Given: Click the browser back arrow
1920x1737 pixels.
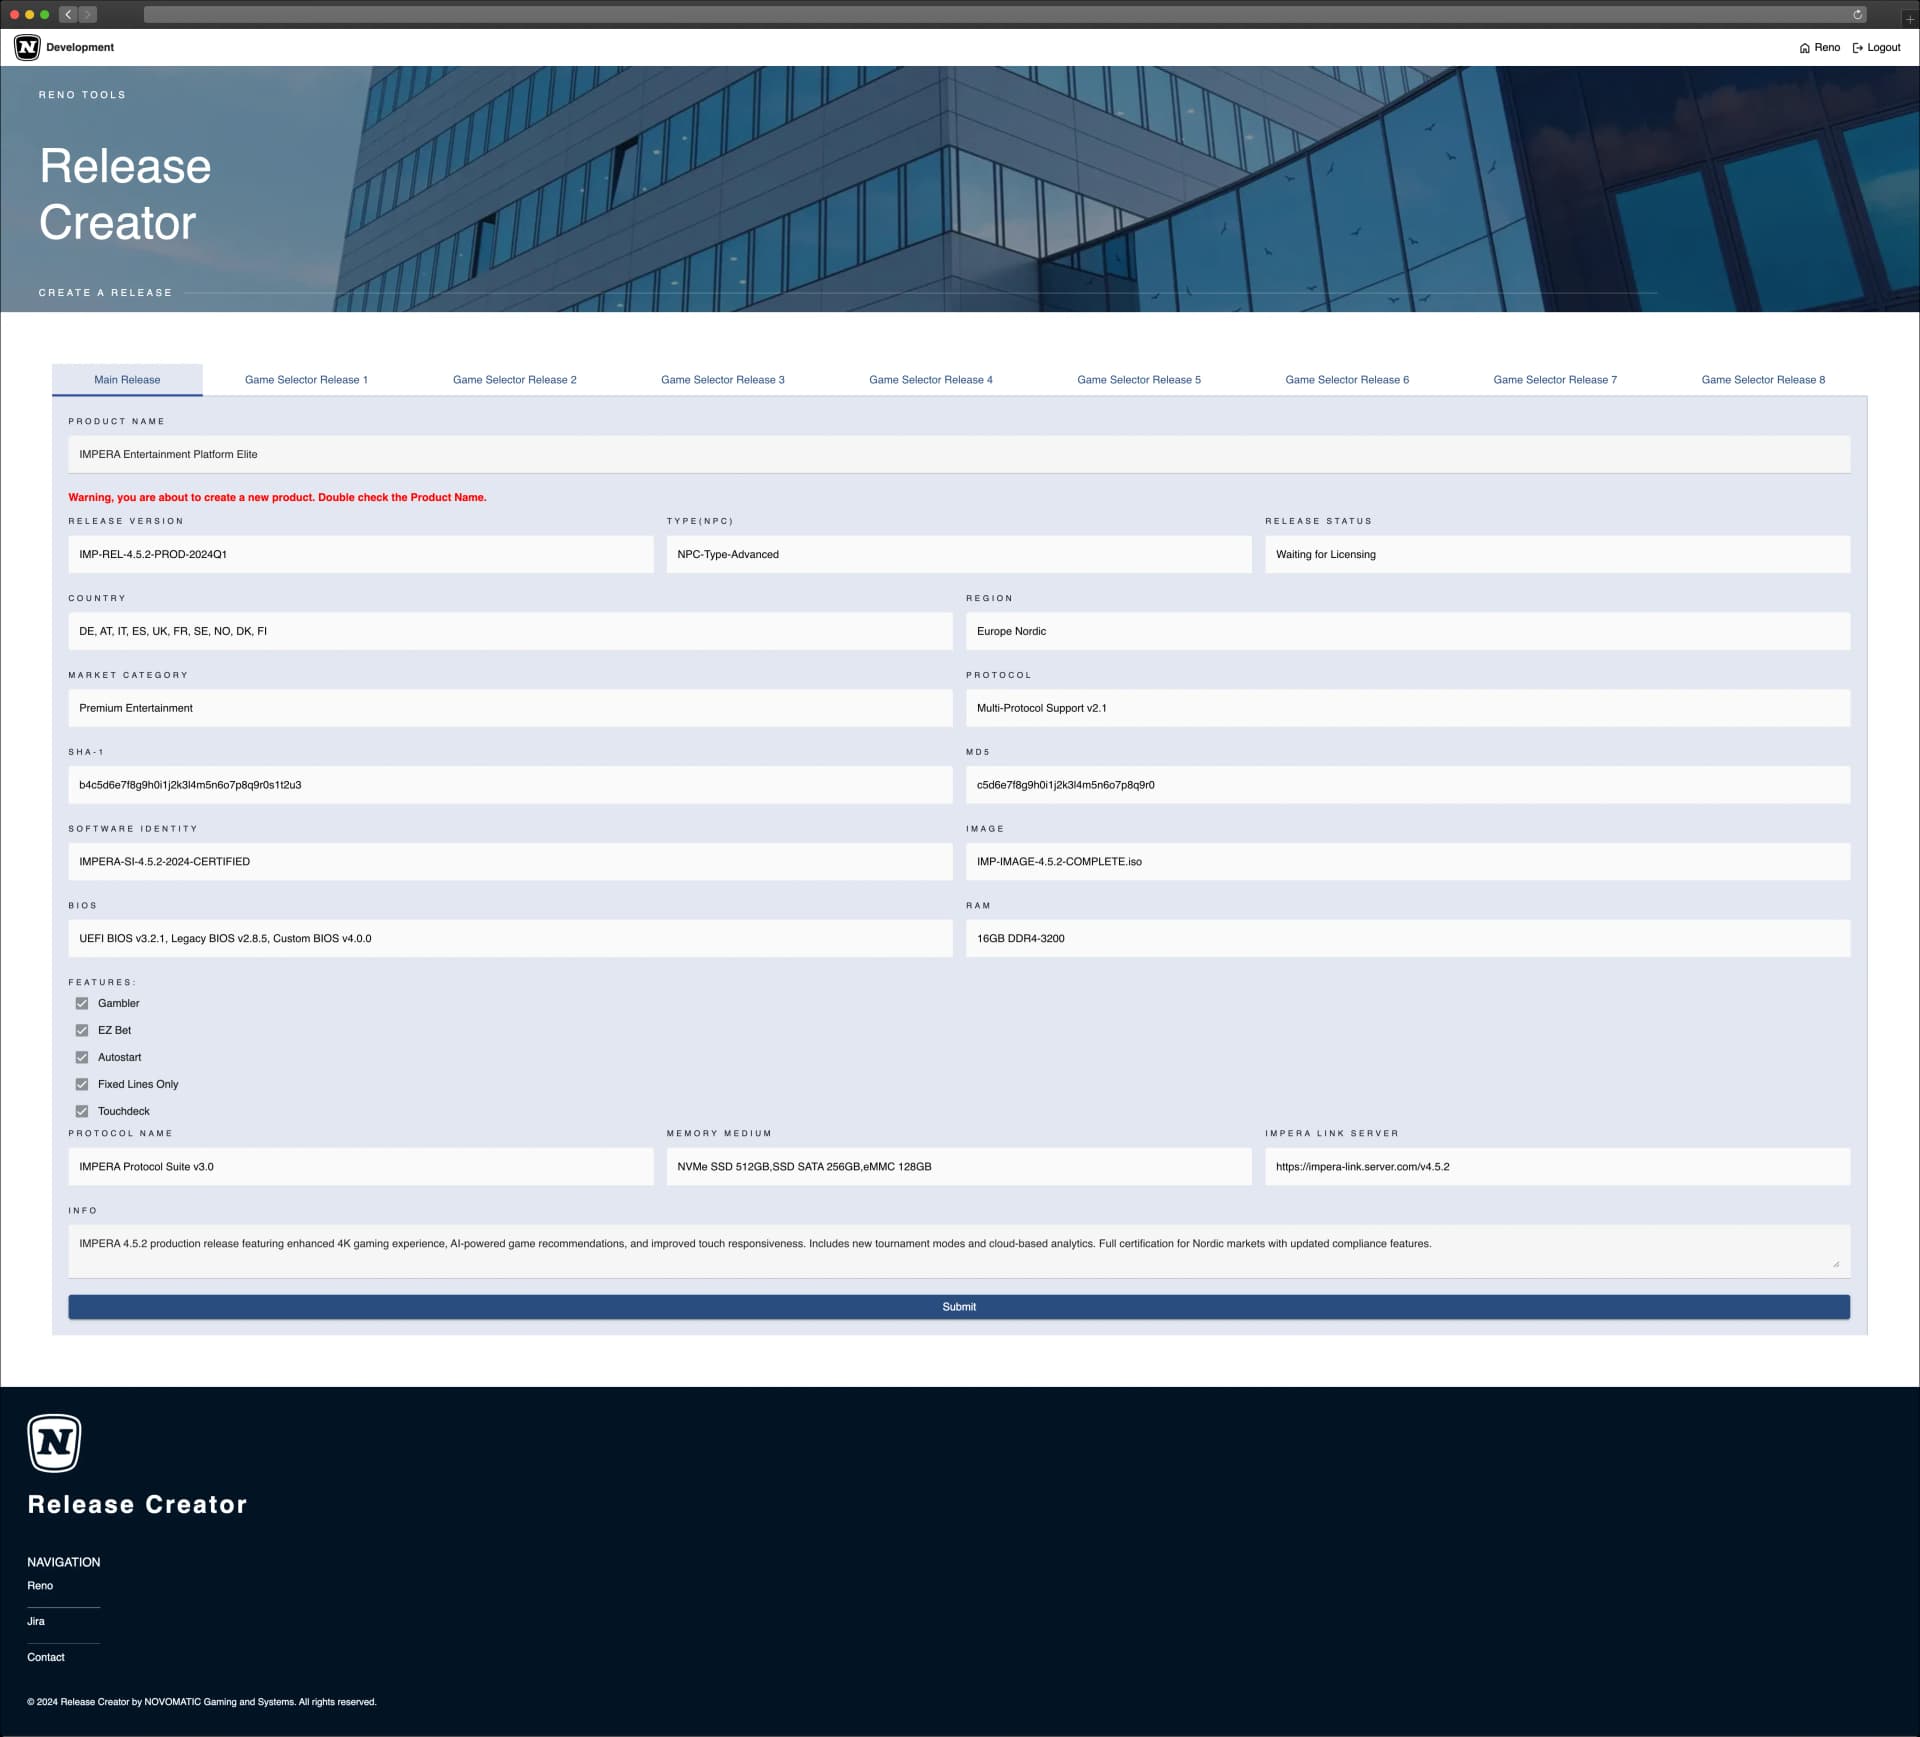Looking at the screenshot, I should [x=68, y=14].
